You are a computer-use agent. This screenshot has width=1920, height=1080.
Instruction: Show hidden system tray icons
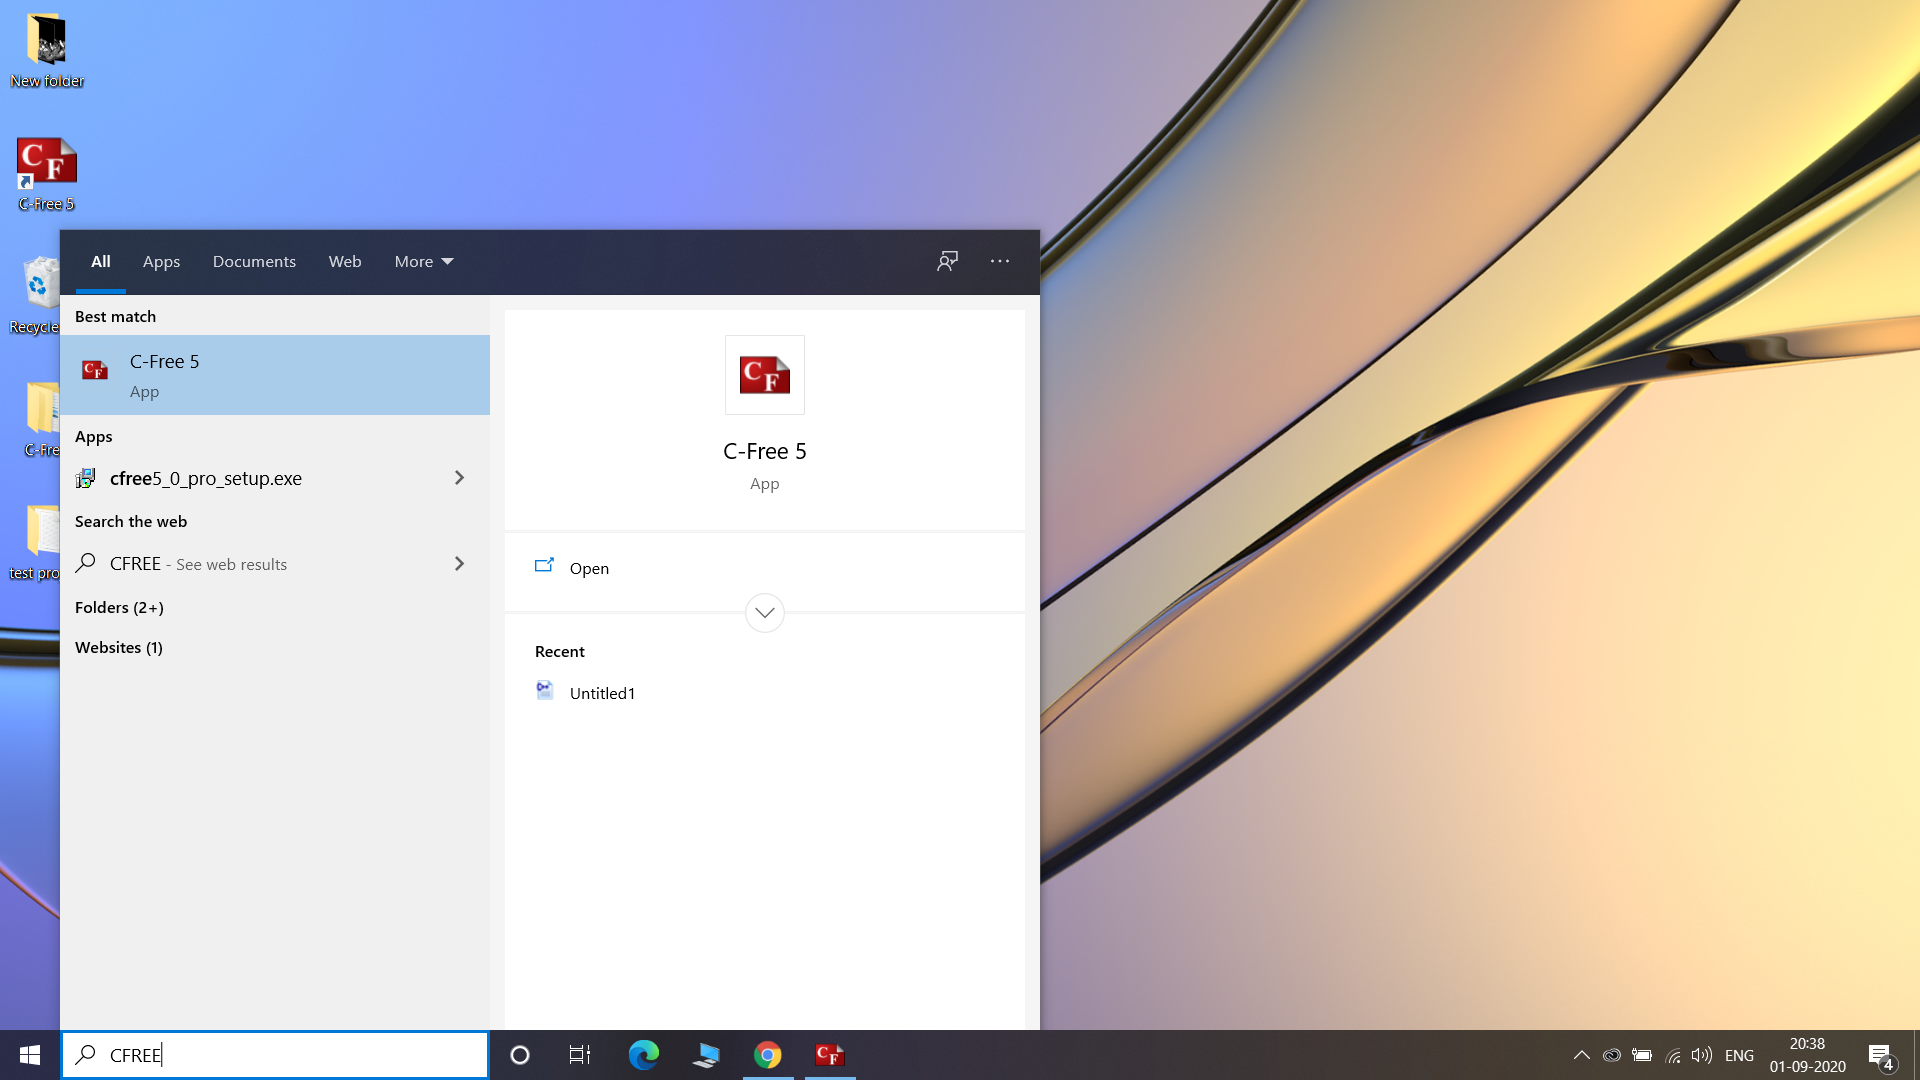pos(1582,1055)
